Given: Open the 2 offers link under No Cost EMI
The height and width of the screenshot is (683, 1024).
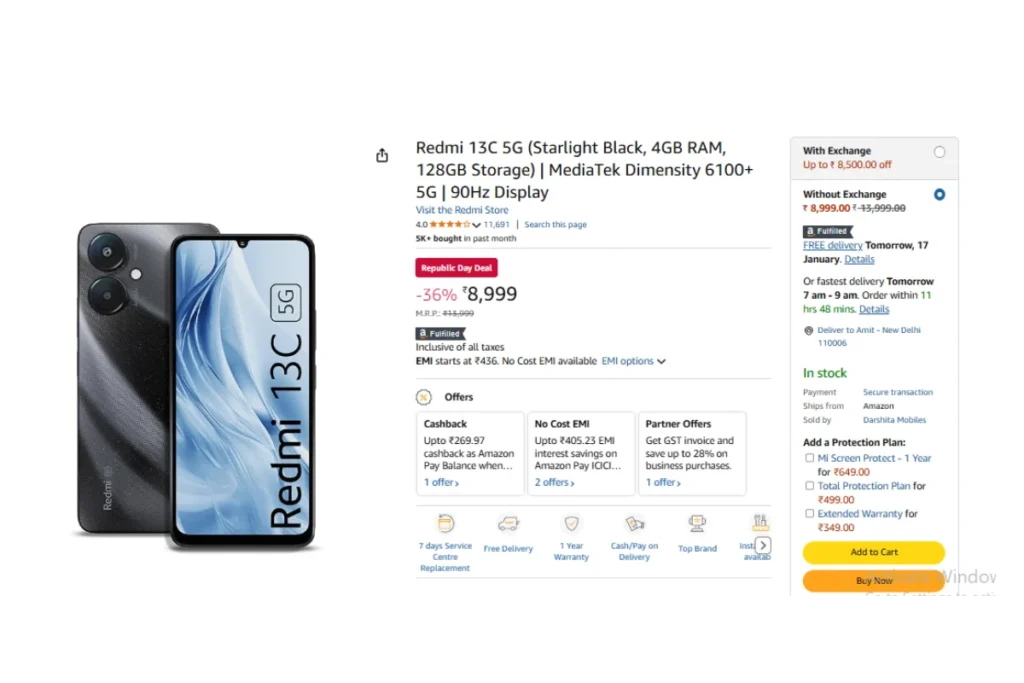Looking at the screenshot, I should 554,483.
